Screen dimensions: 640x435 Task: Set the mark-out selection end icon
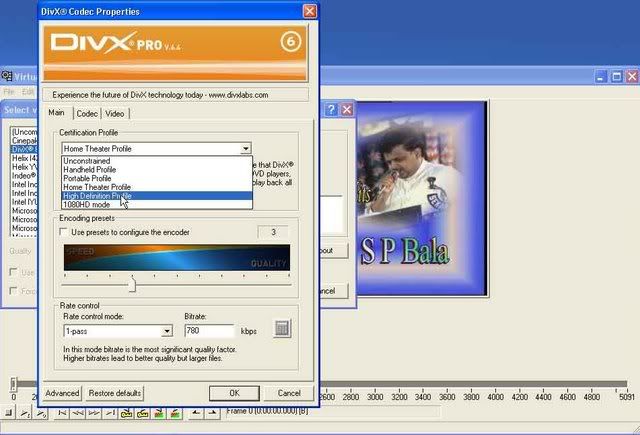(212, 413)
